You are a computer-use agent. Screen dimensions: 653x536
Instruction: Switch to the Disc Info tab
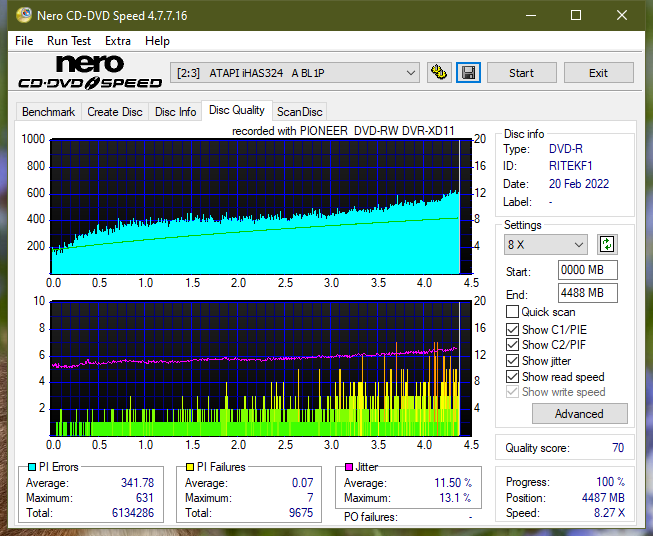(175, 112)
